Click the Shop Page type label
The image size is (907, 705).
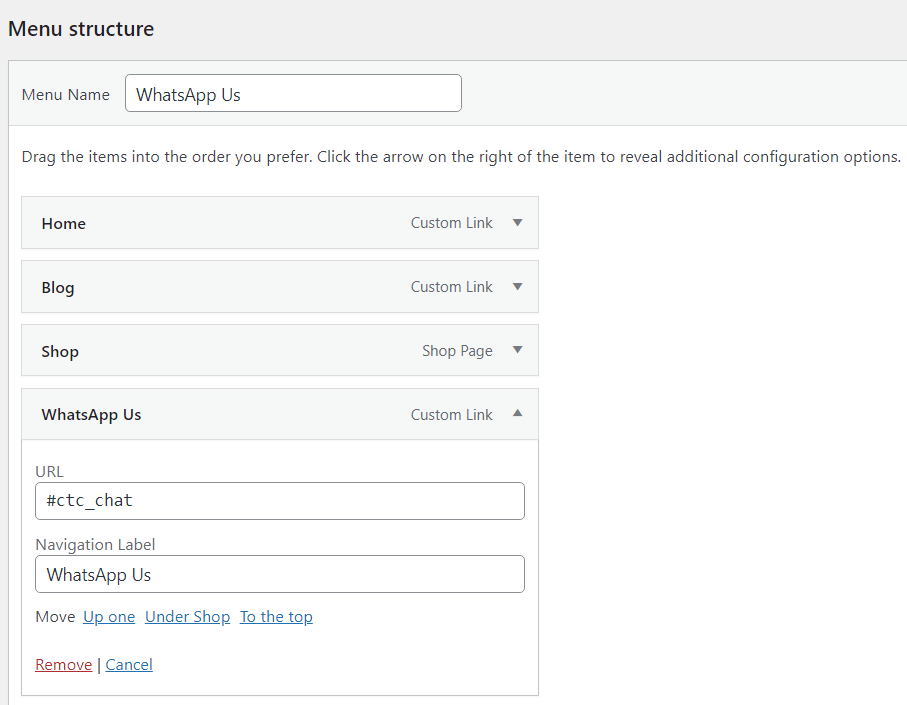[457, 351]
